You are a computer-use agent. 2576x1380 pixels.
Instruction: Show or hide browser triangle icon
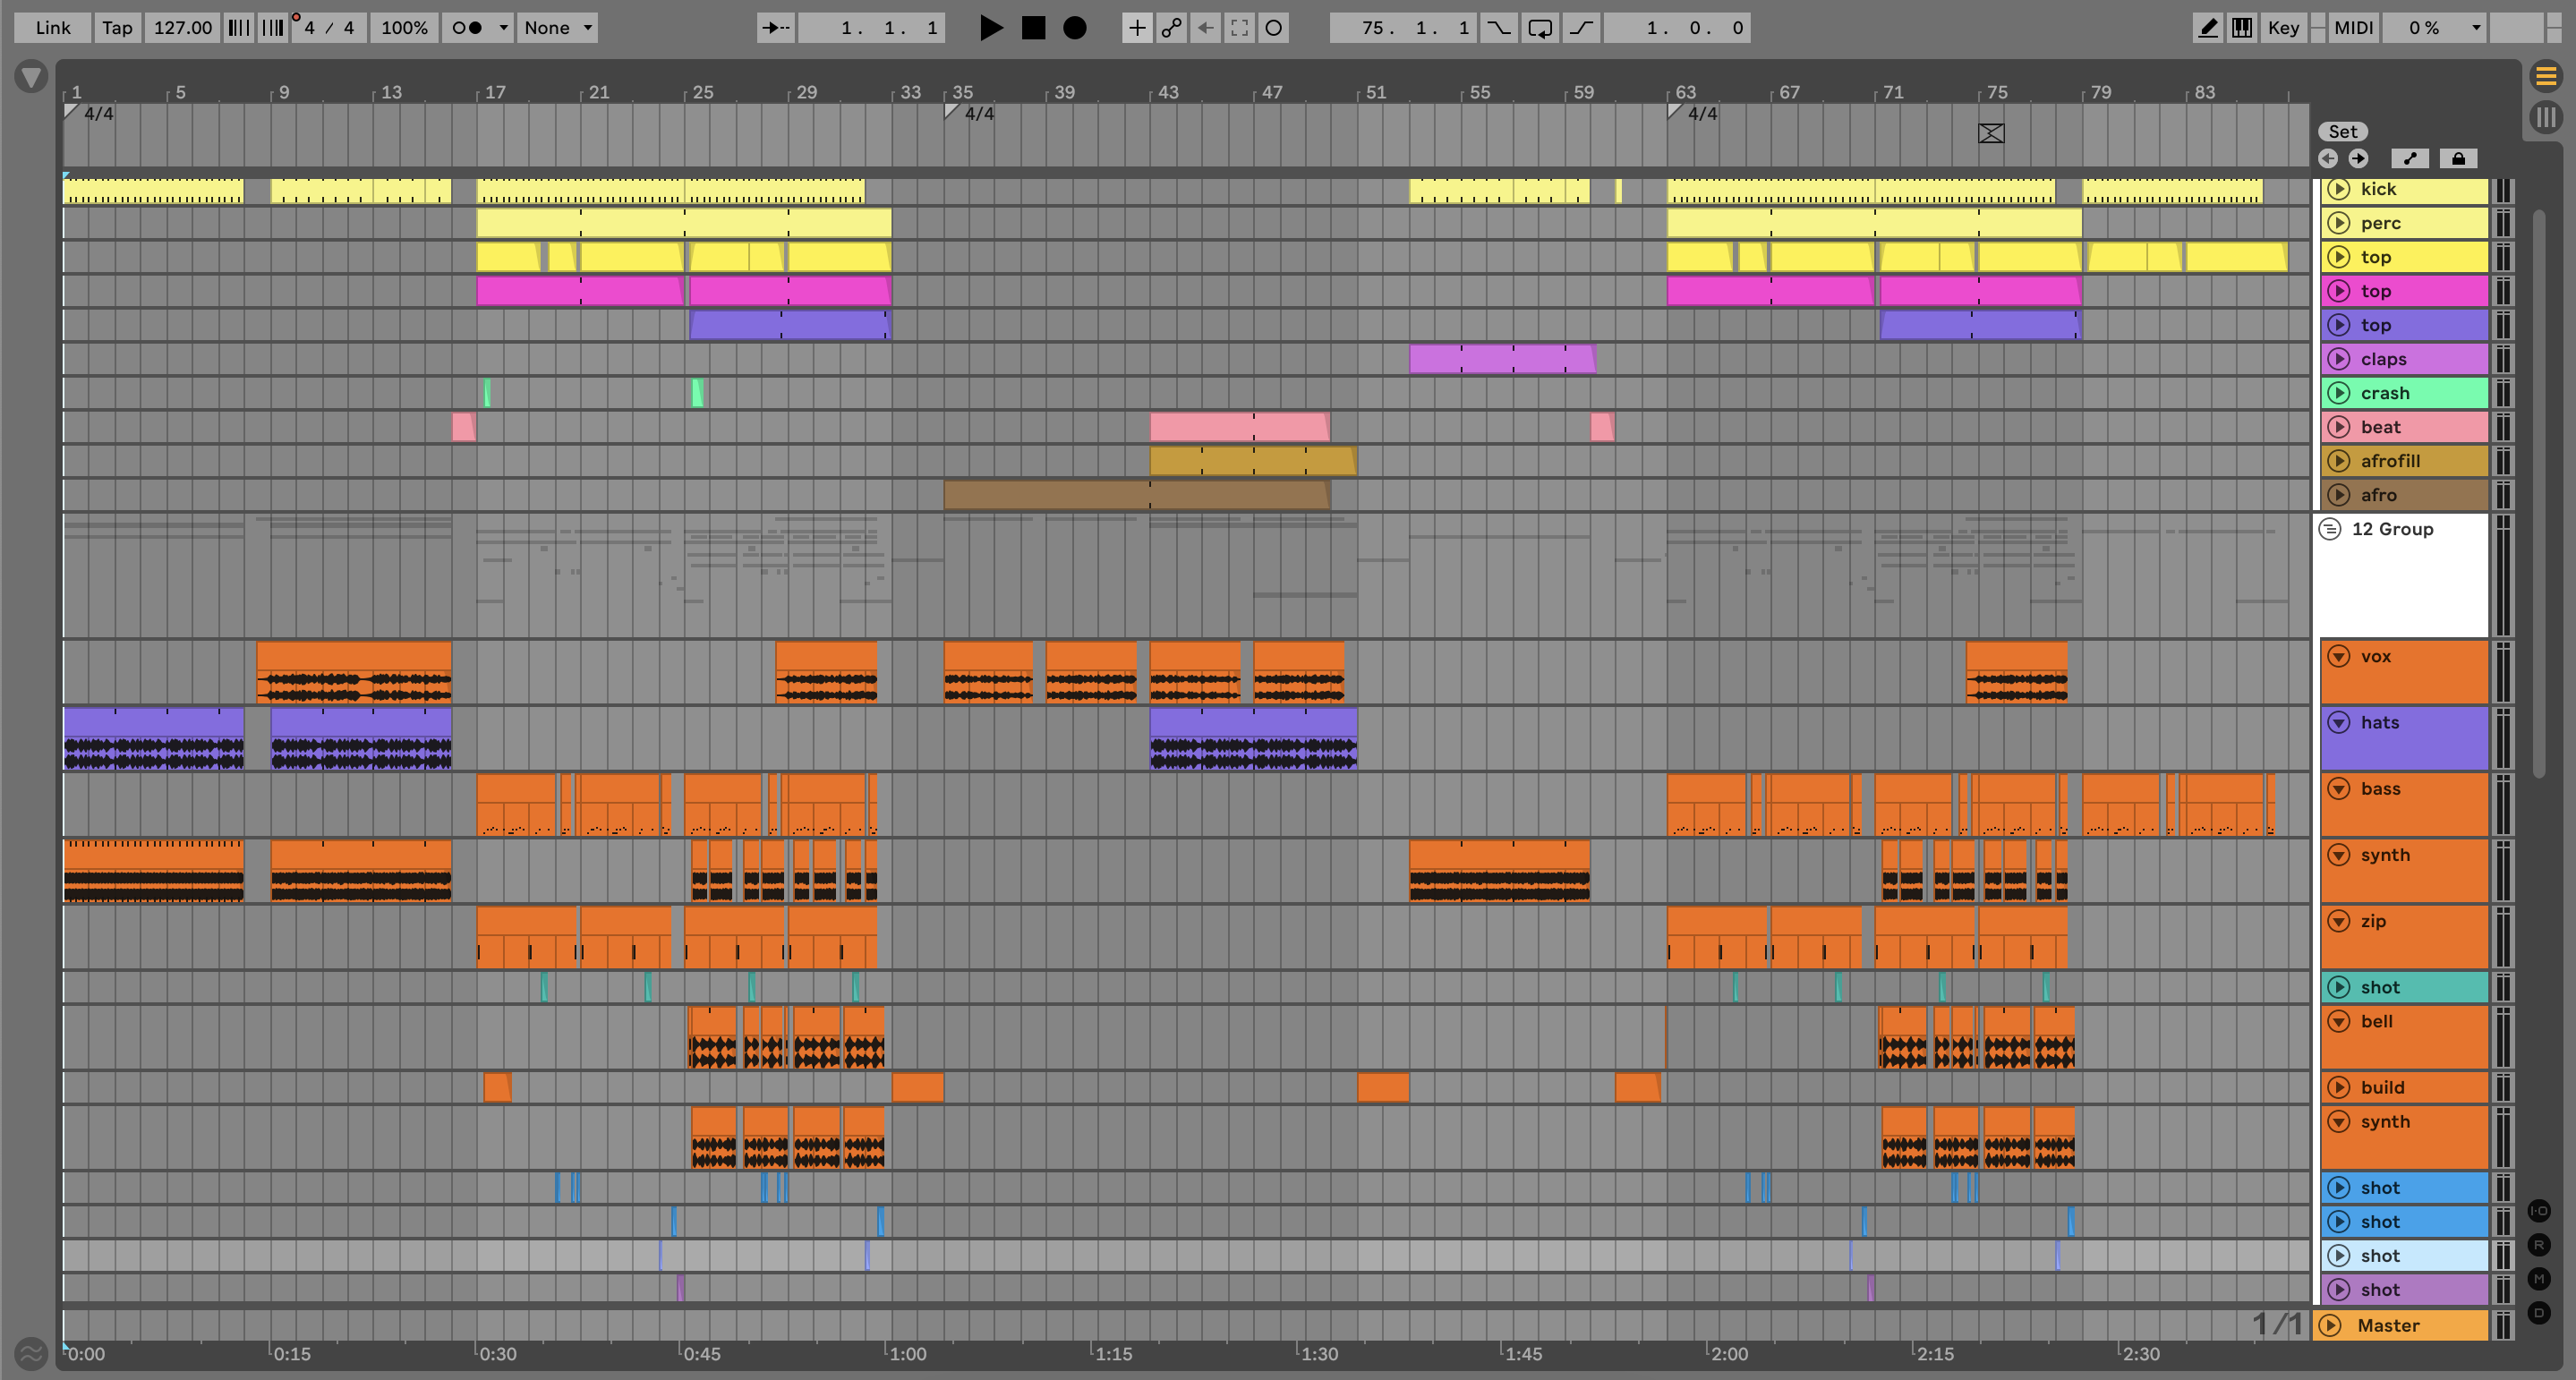click(x=31, y=76)
